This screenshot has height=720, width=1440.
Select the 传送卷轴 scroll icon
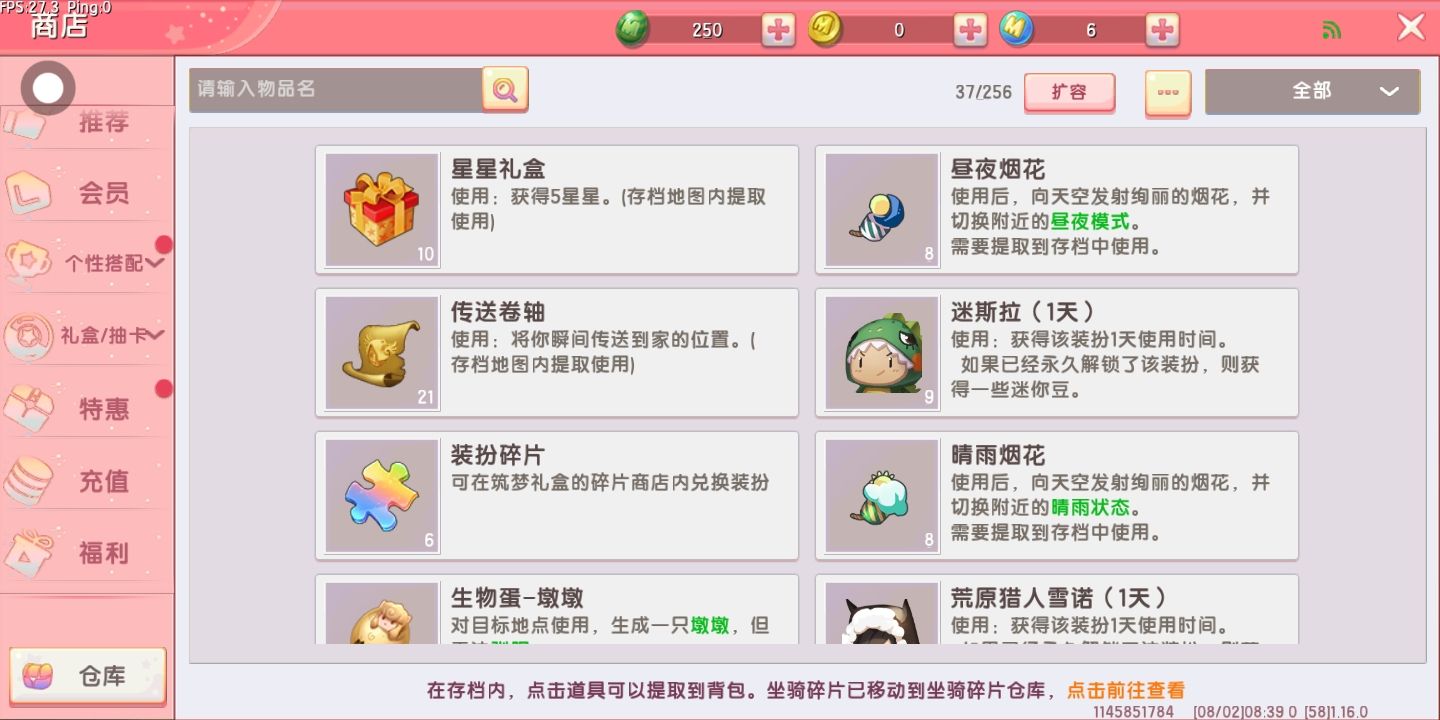tap(382, 353)
